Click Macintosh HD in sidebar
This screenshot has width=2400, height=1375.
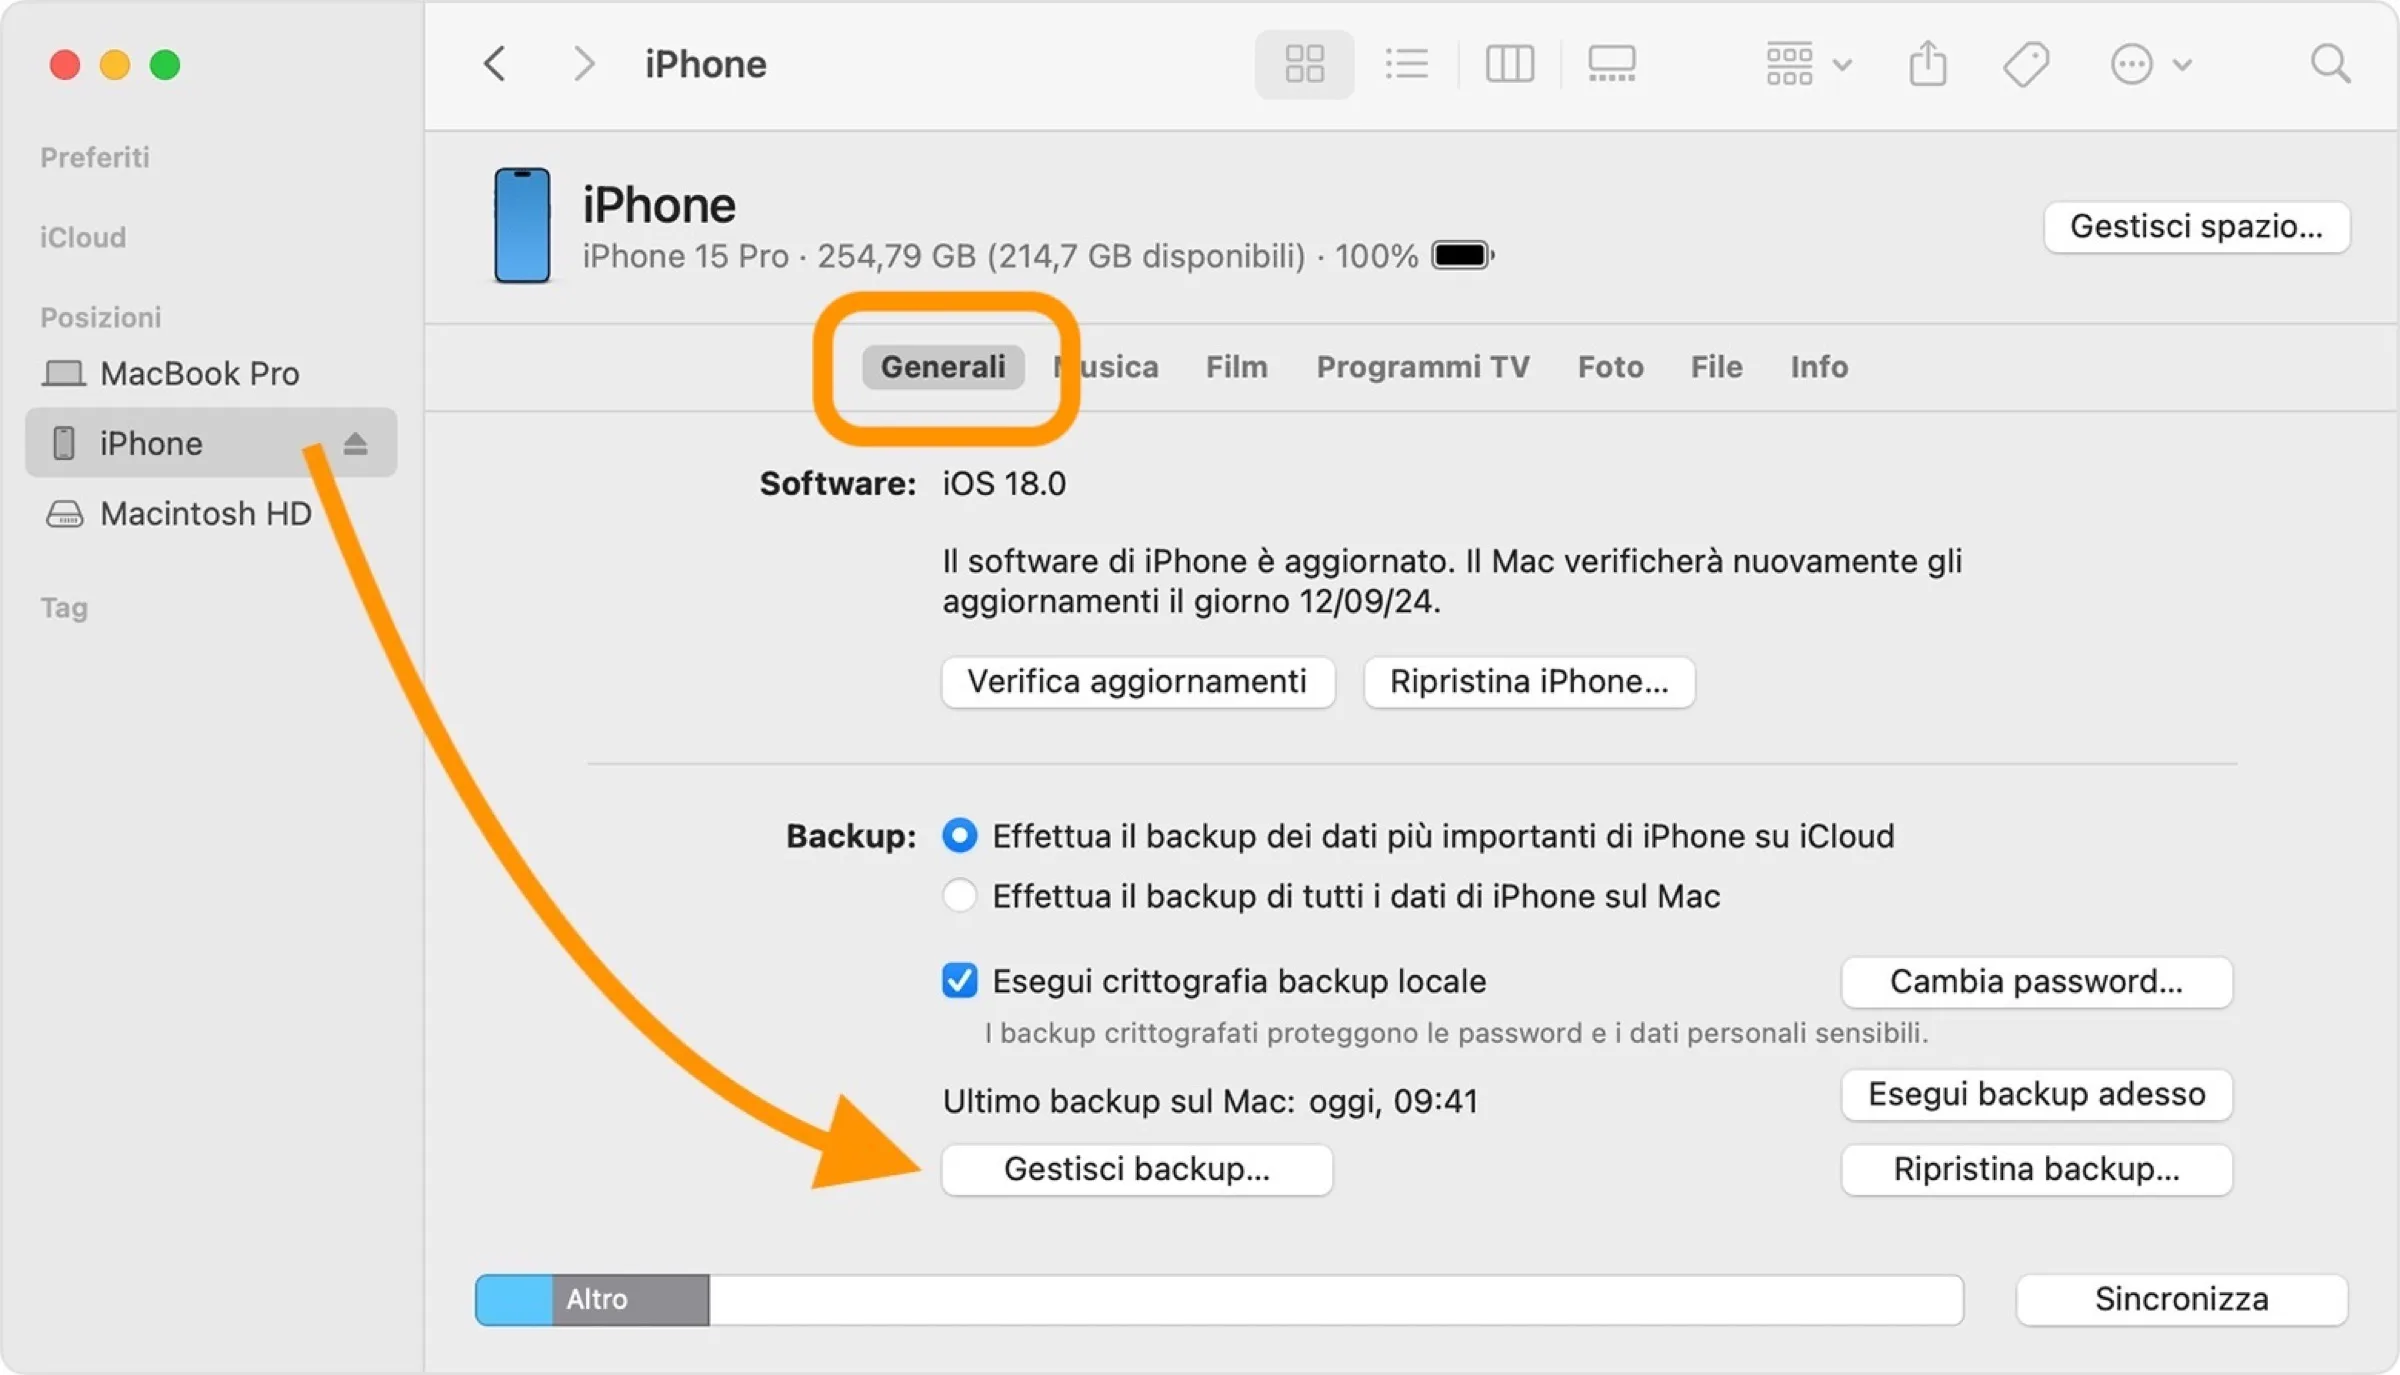click(x=204, y=511)
